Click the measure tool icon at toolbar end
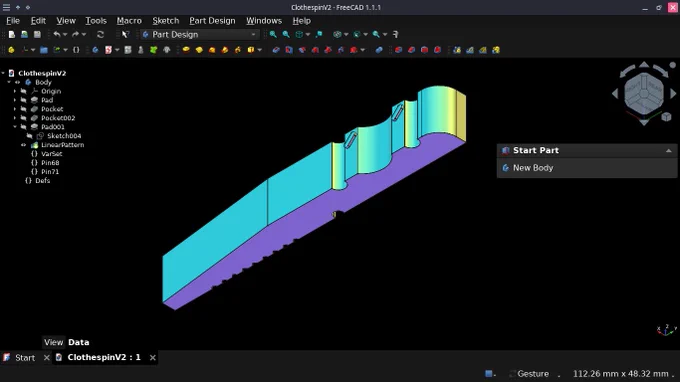The width and height of the screenshot is (680, 382). tap(395, 34)
